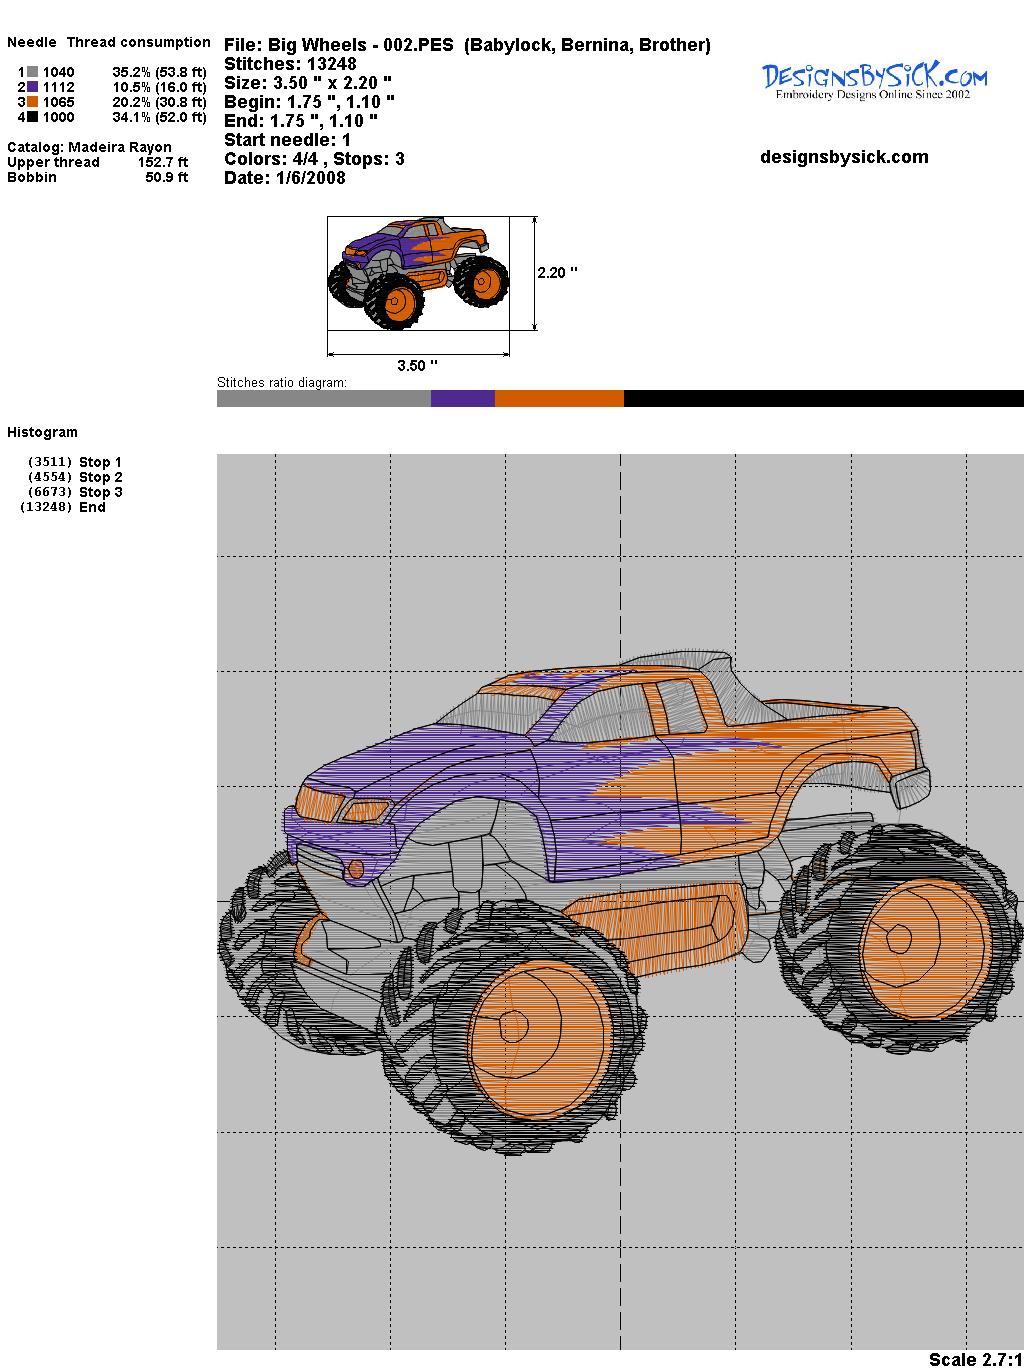Image resolution: width=1024 pixels, height=1370 pixels.
Task: Jump to Stop 3 in histogram
Action: coord(100,492)
